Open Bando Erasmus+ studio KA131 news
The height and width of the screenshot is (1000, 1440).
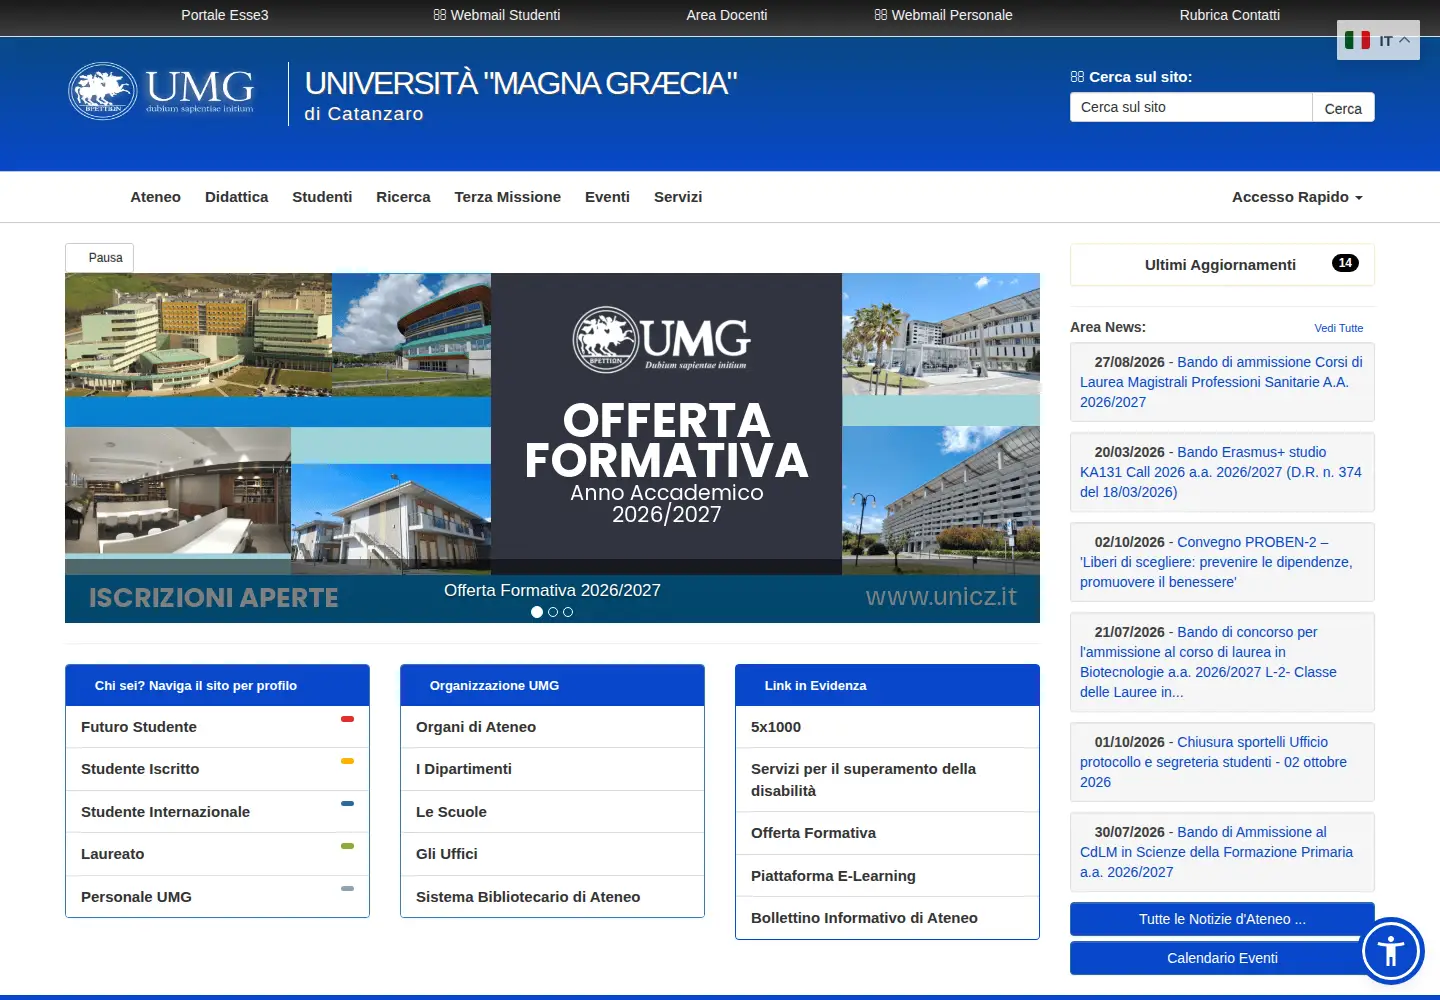(x=1222, y=472)
